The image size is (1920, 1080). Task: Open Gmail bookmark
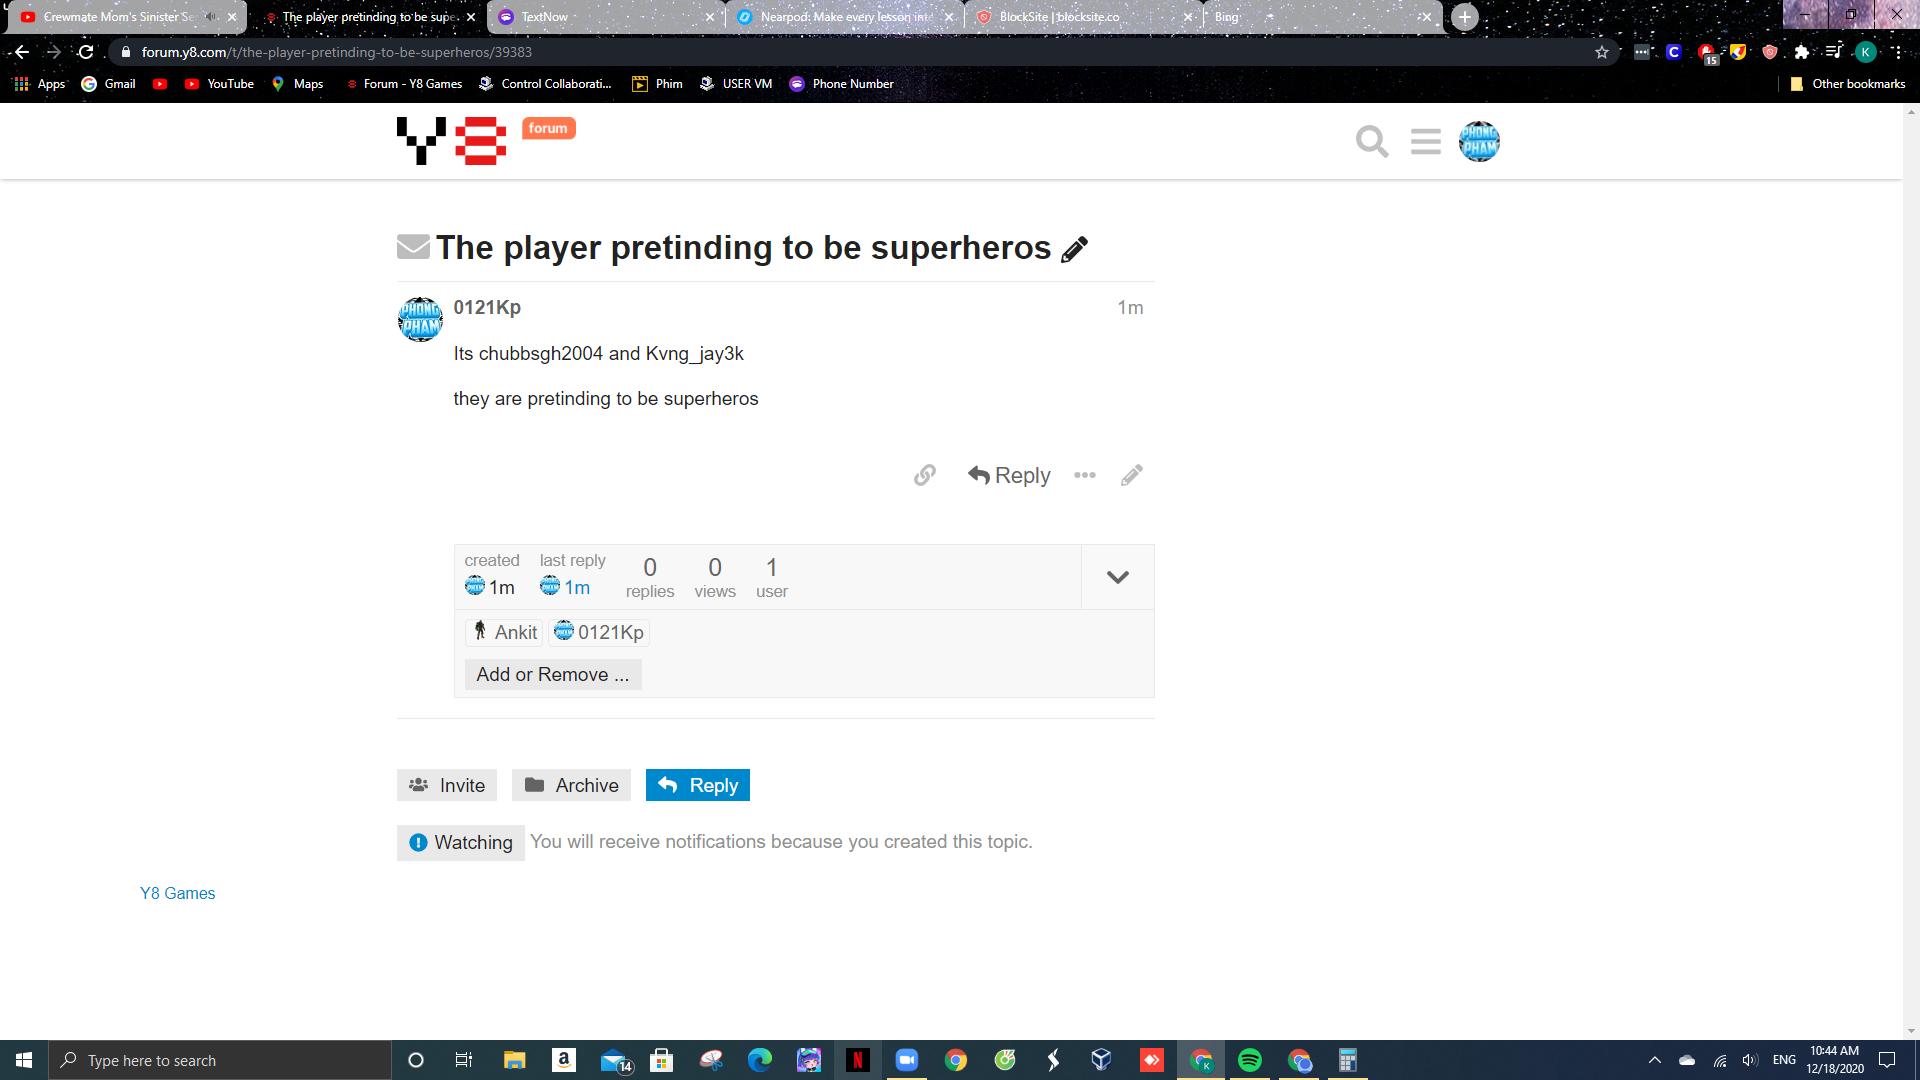point(108,84)
